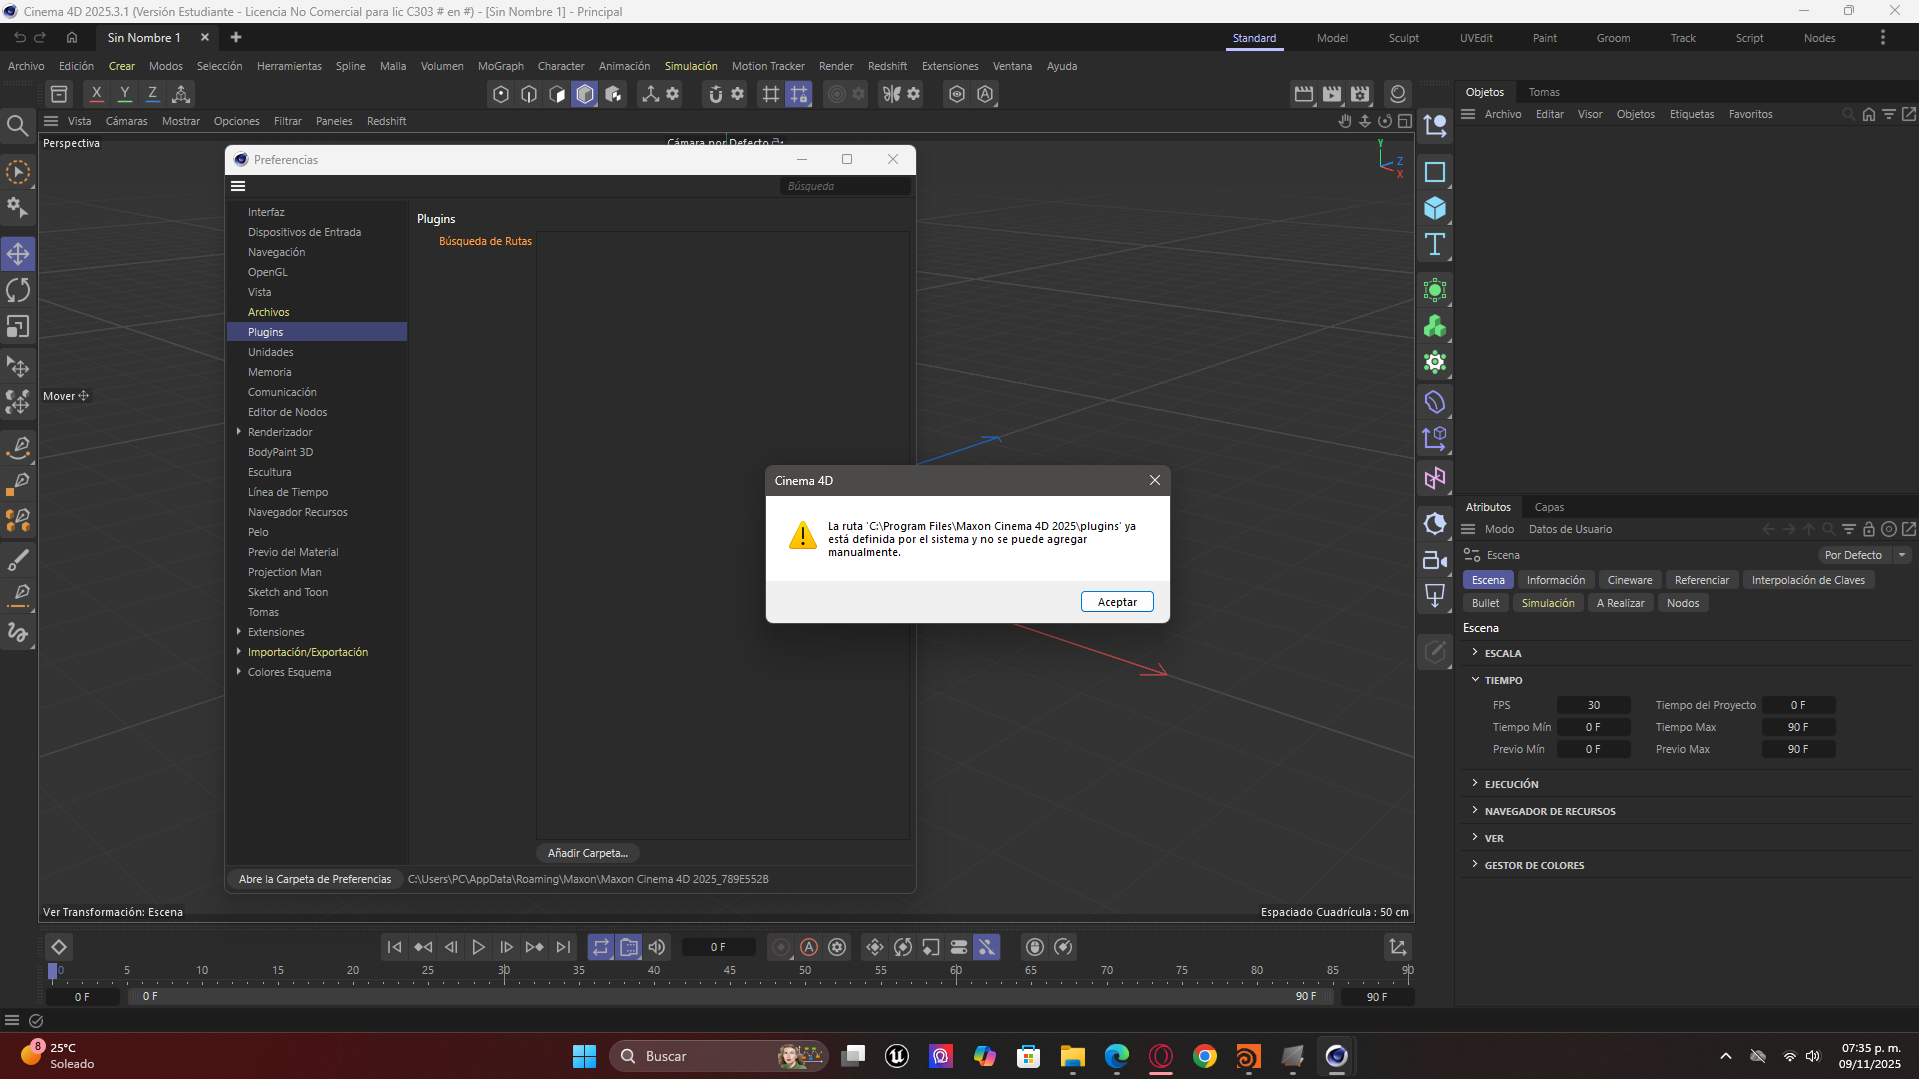The height and width of the screenshot is (1079, 1919).
Task: Click the record active objects keyframe icon
Action: tap(781, 947)
